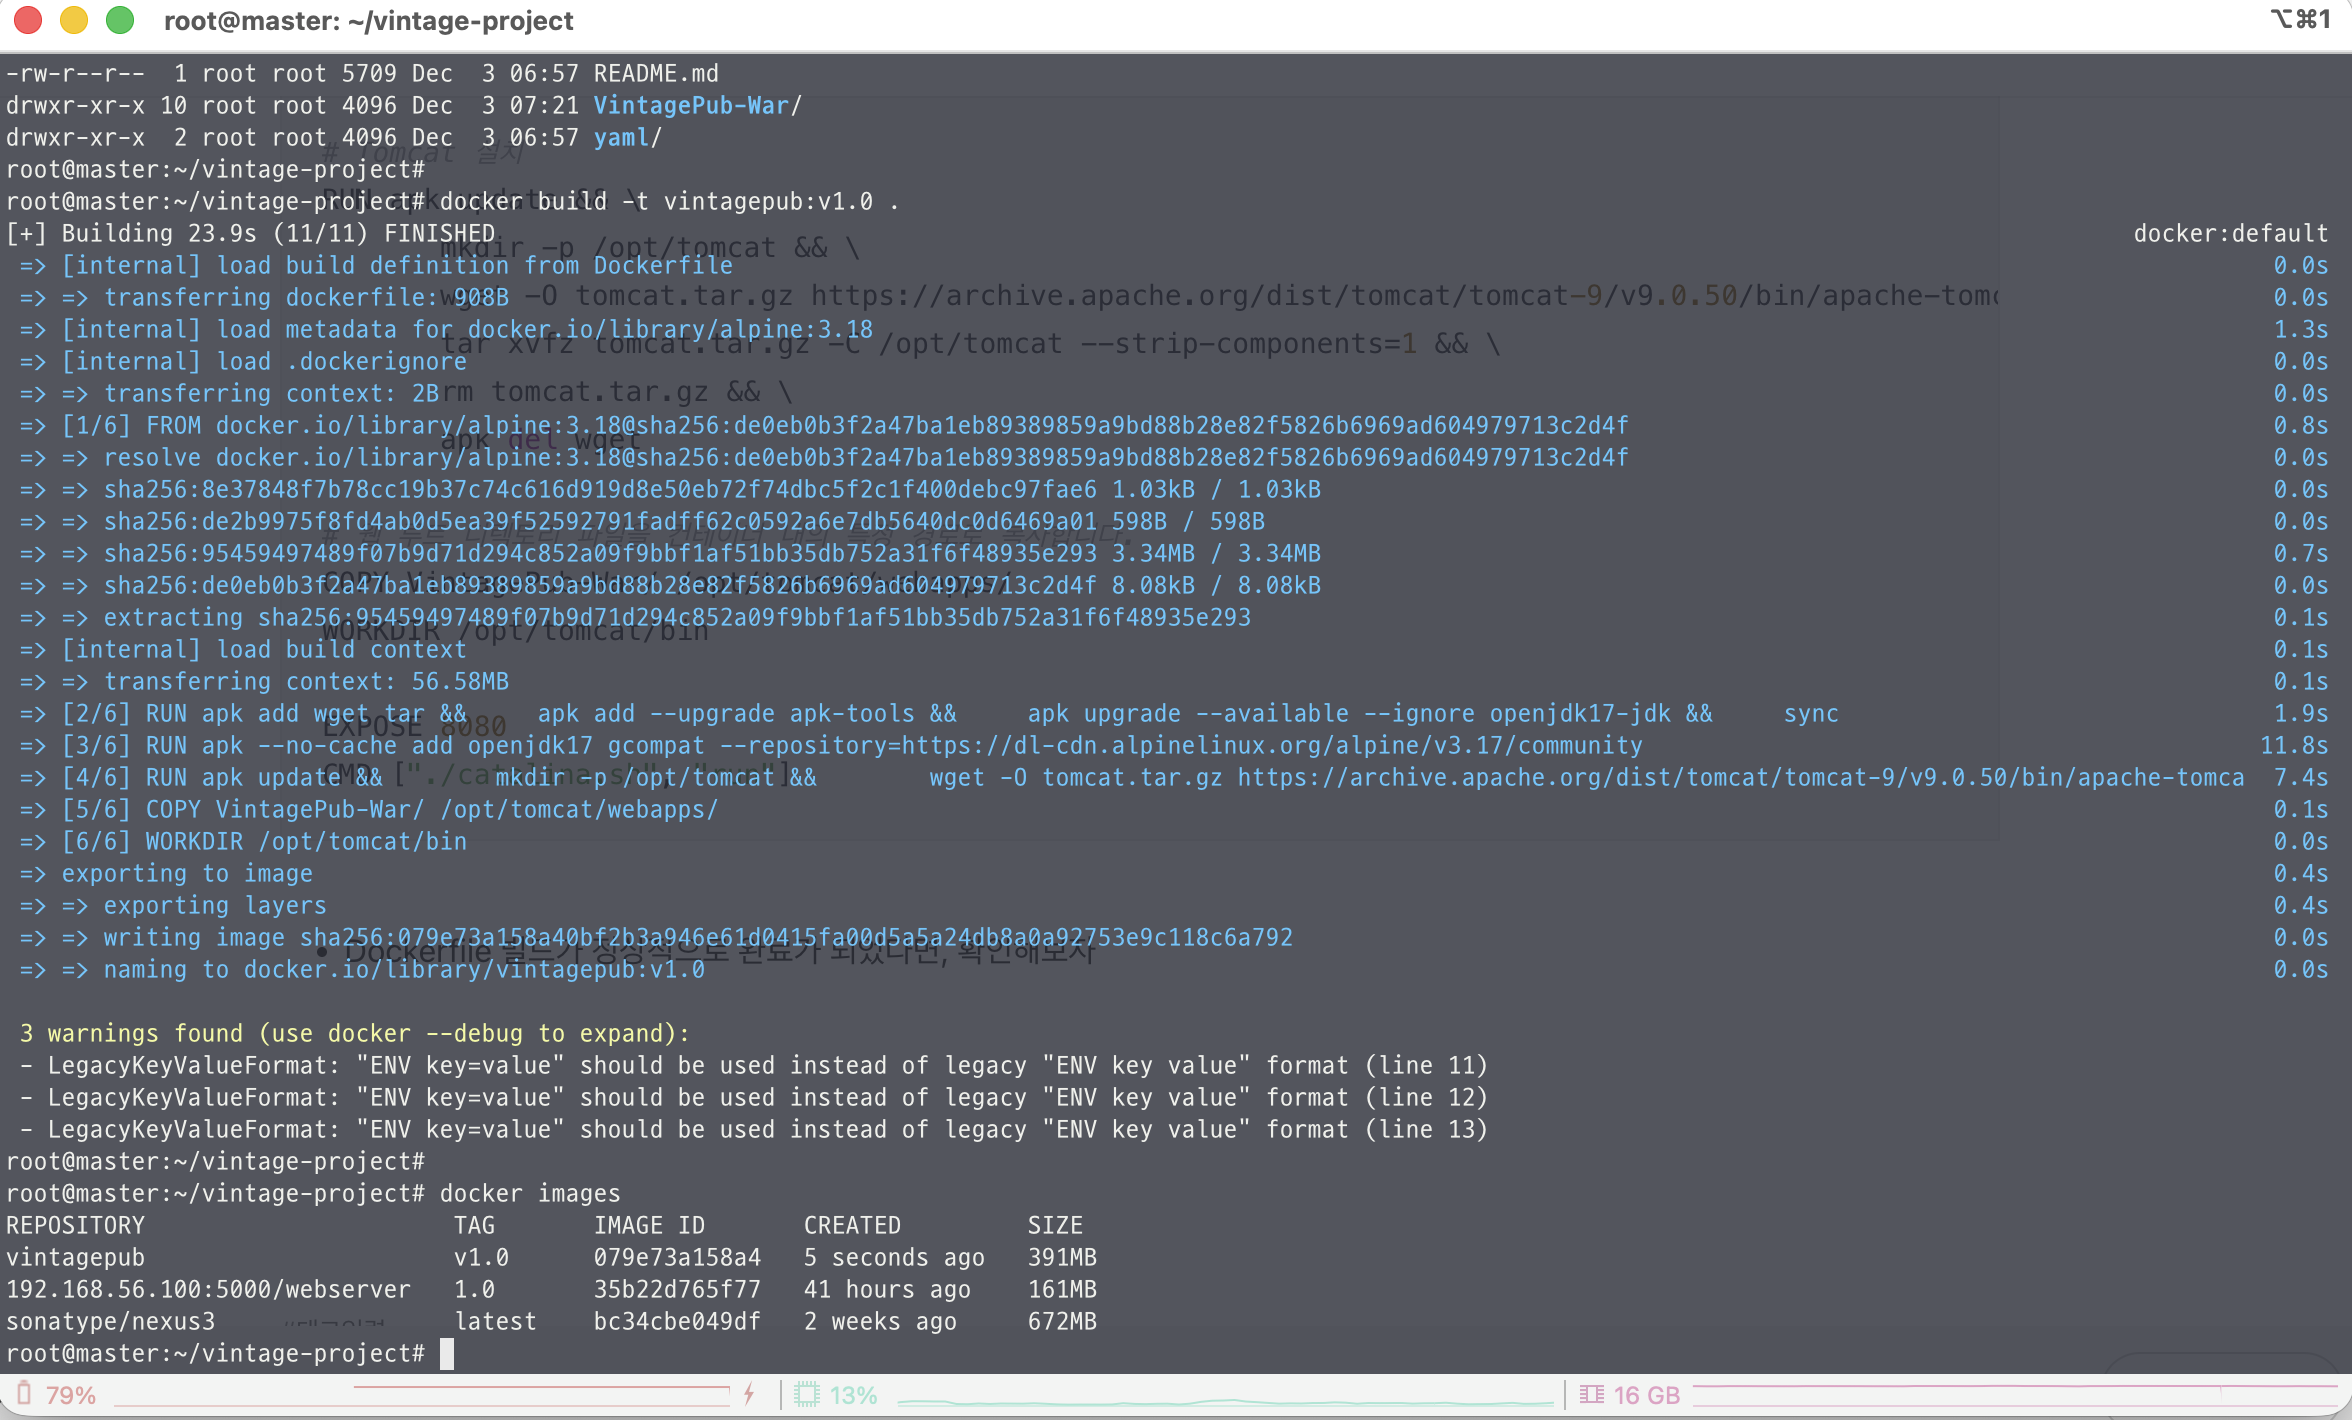Click the battery icon in status bar
Image resolution: width=2352 pixels, height=1420 pixels.
[x=25, y=1393]
